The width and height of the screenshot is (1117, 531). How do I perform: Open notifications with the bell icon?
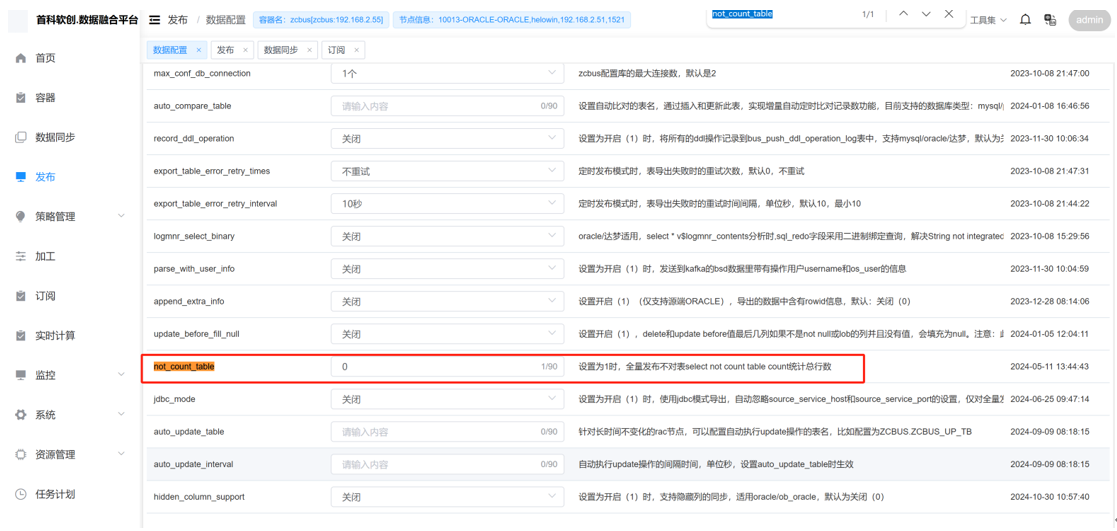(1025, 20)
